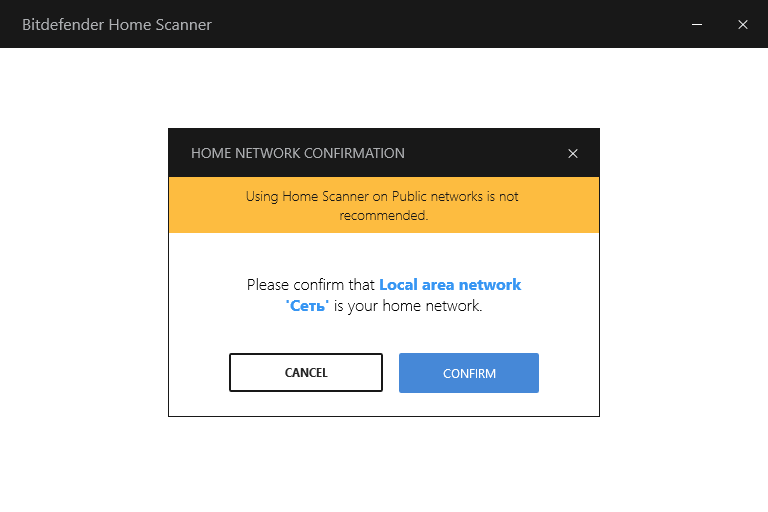The image size is (768, 512).
Task: Click the 'is your home network.' text
Action: point(408,306)
